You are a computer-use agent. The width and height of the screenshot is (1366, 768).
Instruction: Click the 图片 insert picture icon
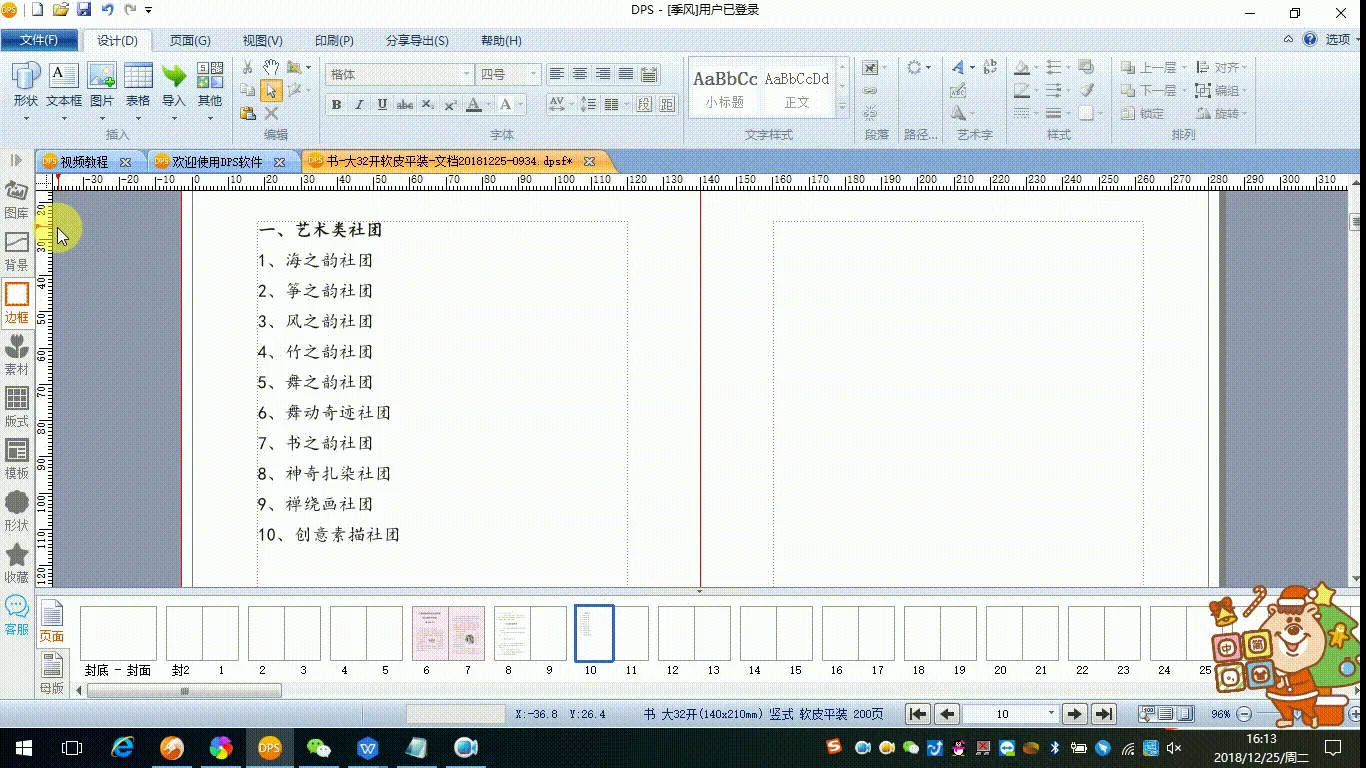coord(102,85)
